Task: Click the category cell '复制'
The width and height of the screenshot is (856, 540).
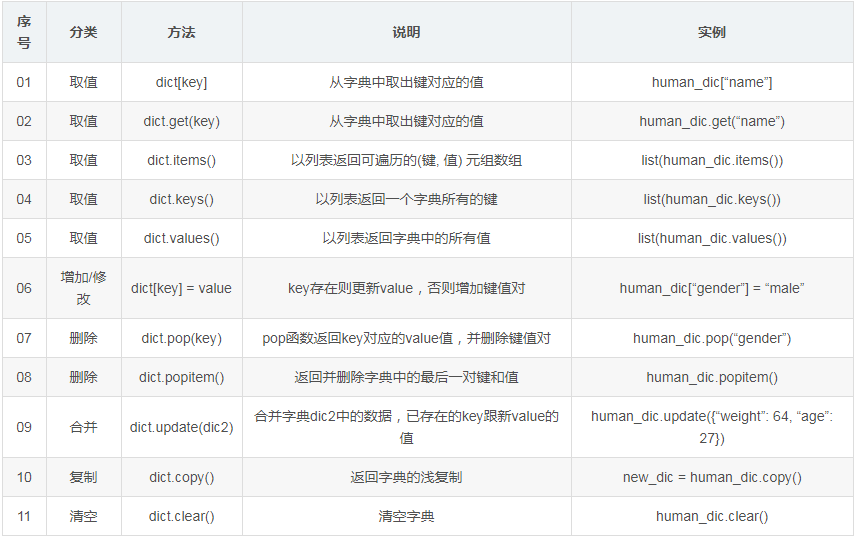Action: [x=84, y=477]
